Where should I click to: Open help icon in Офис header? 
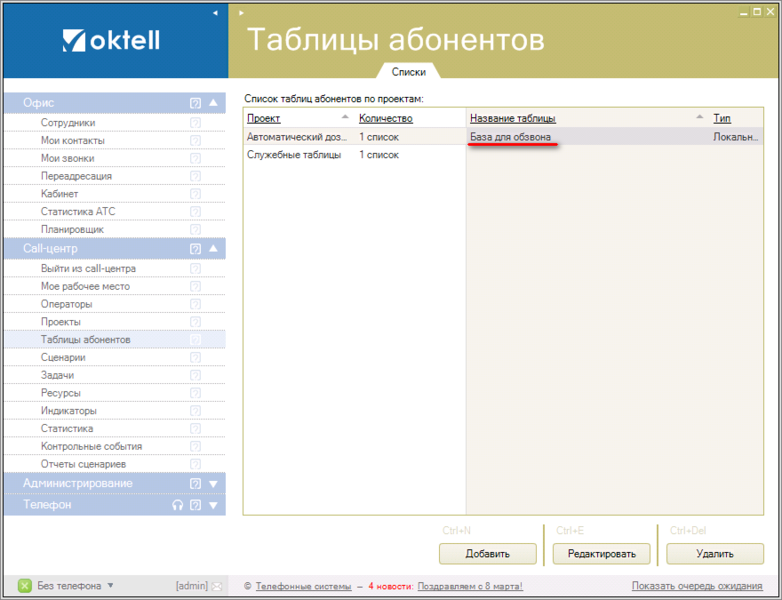point(196,103)
